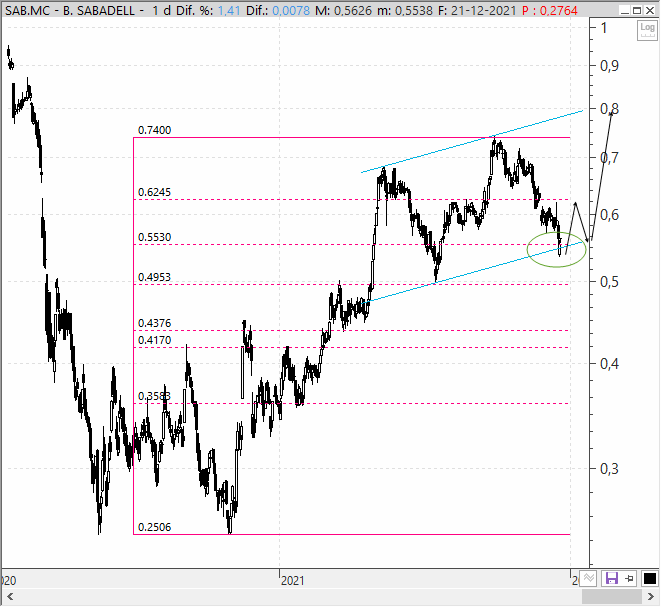
Task: Select the 0.3583 Fibonacci level label
Action: click(x=154, y=396)
